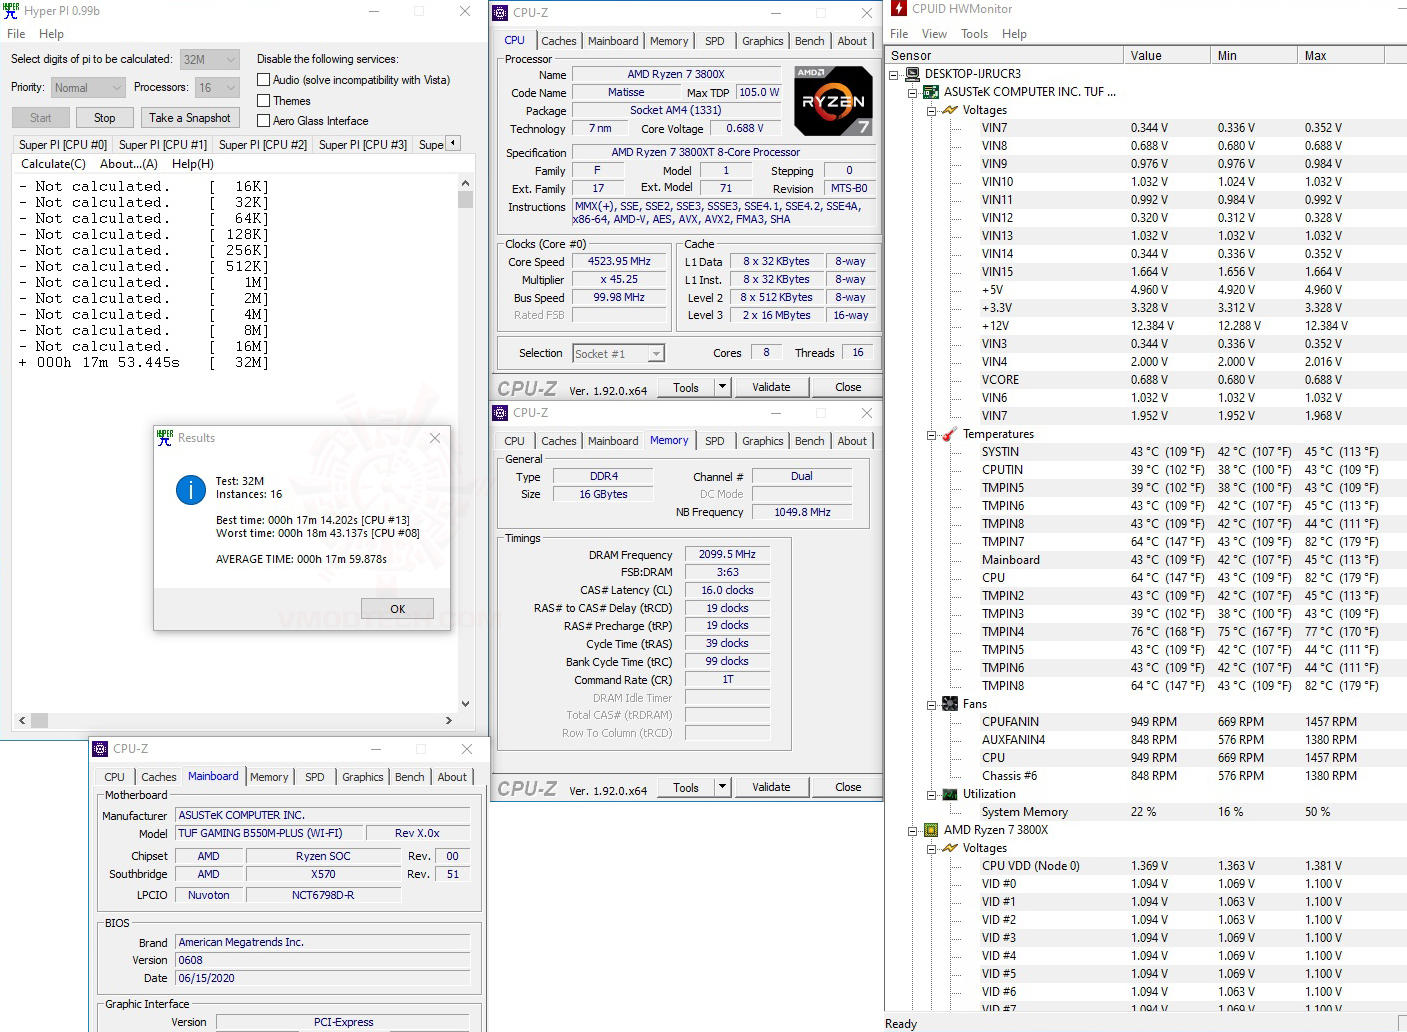Click the Max column header in HWMonitor

tap(1340, 56)
